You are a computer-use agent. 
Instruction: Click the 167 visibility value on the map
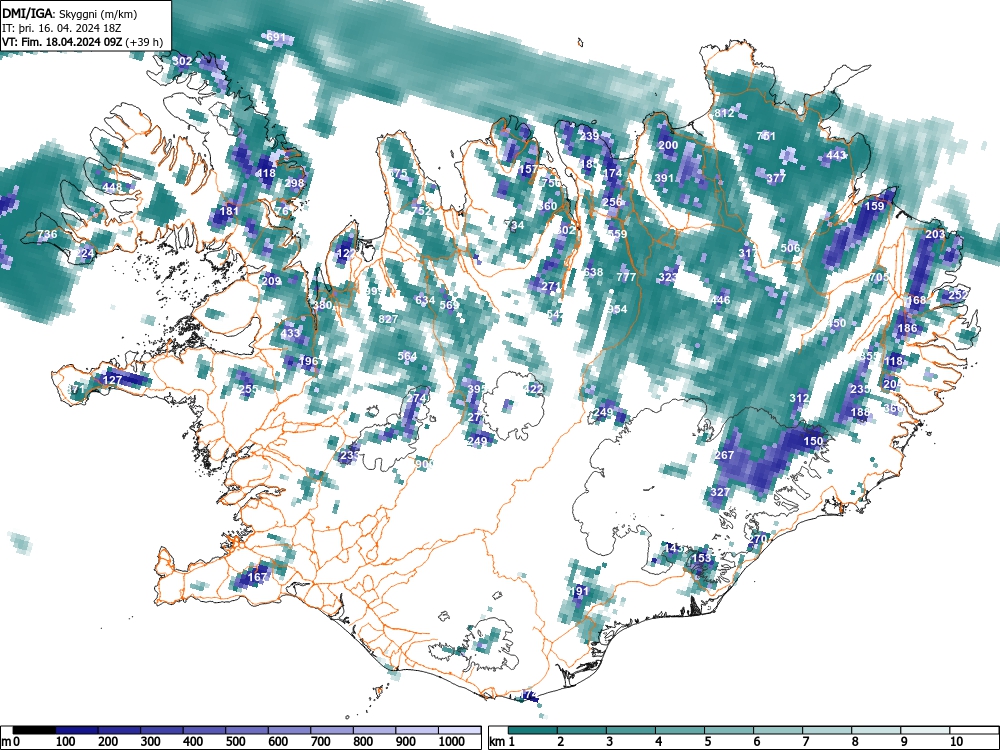pos(258,577)
